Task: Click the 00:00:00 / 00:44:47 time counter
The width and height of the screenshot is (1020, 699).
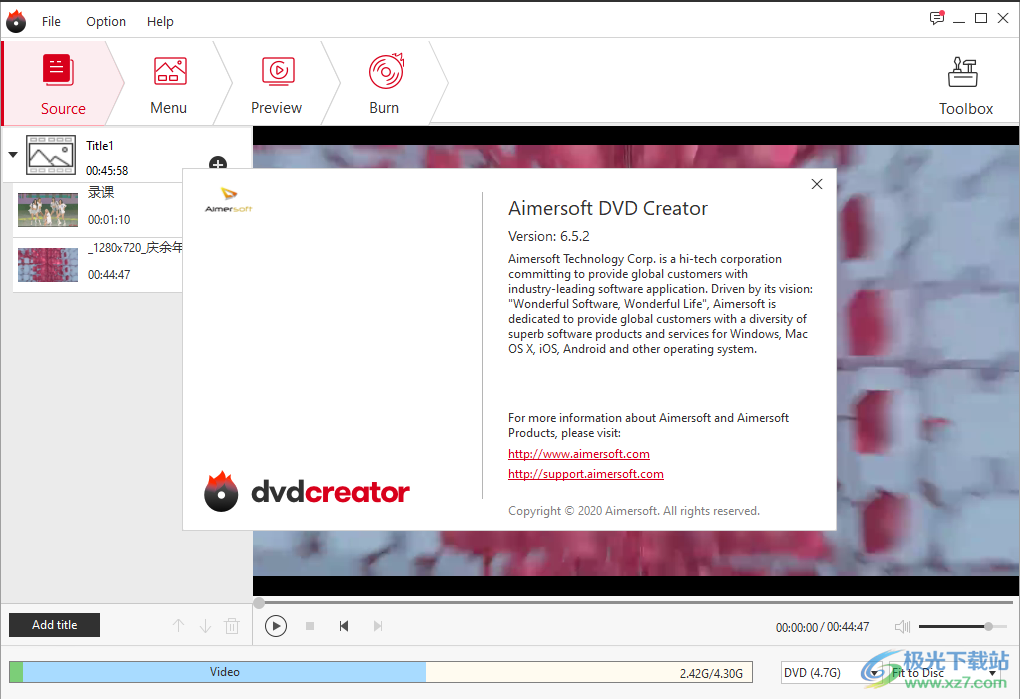Action: (x=822, y=627)
